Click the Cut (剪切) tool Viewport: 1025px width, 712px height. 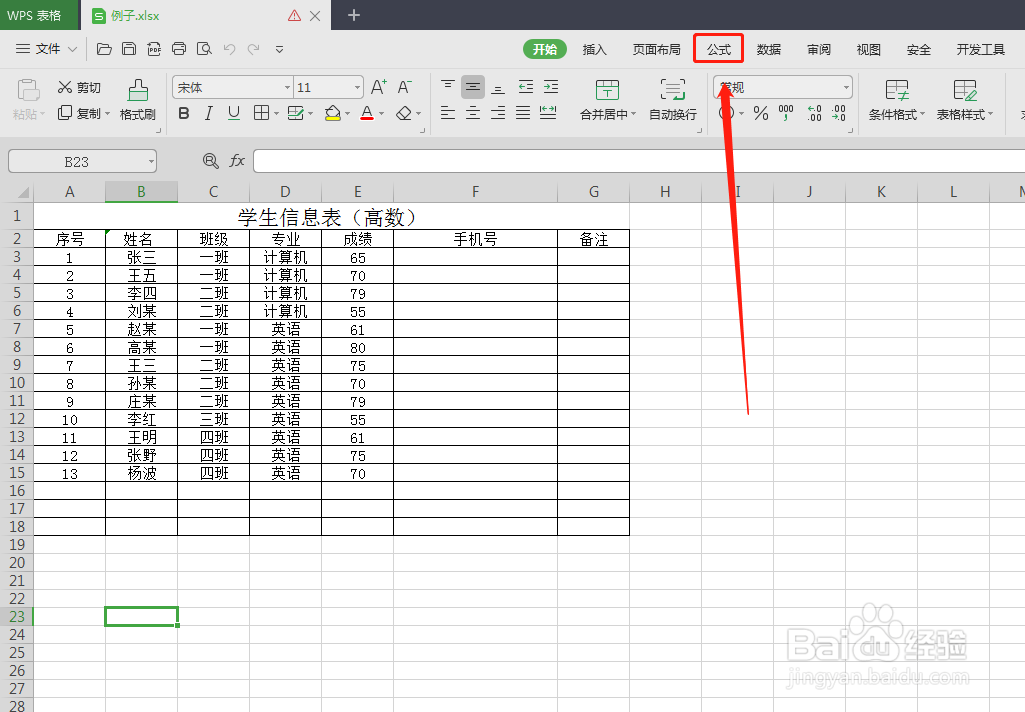[x=79, y=88]
